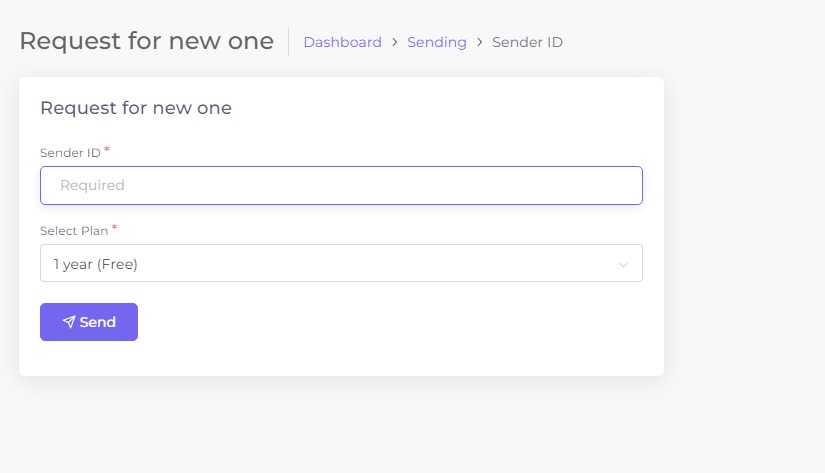Image resolution: width=825 pixels, height=473 pixels.
Task: Open the Select Plan combo box
Action: (x=341, y=263)
